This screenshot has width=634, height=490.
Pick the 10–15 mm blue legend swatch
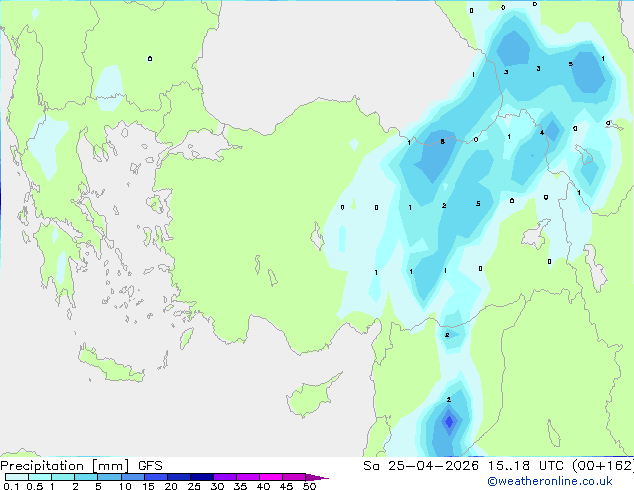(132, 477)
